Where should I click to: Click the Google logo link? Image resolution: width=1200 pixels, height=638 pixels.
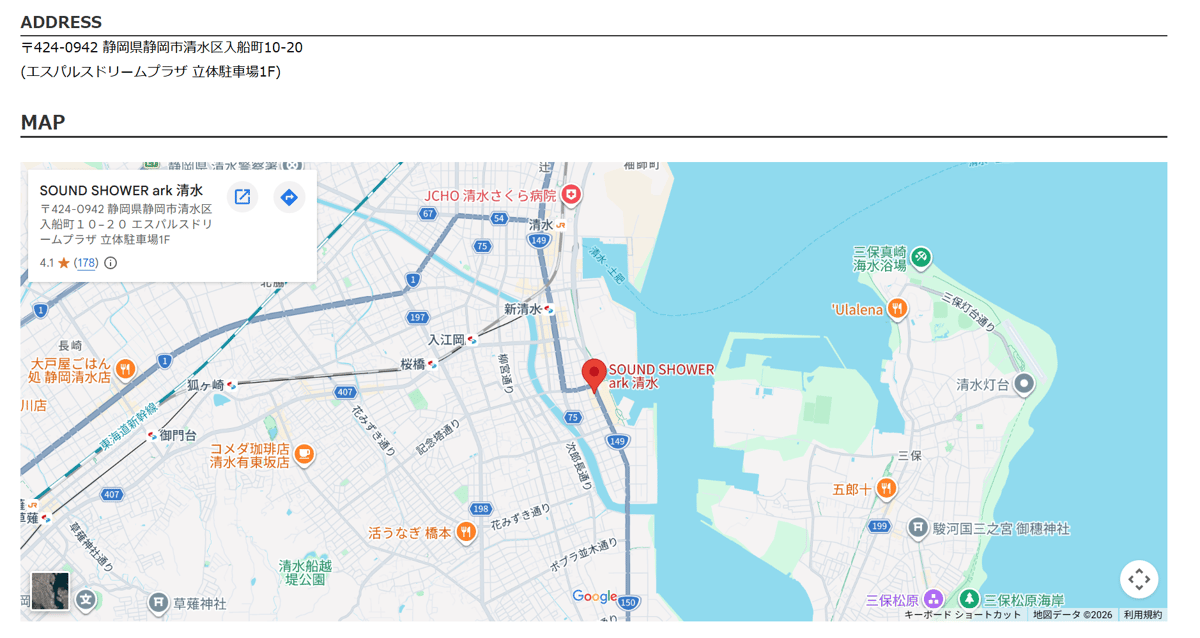coord(595,597)
